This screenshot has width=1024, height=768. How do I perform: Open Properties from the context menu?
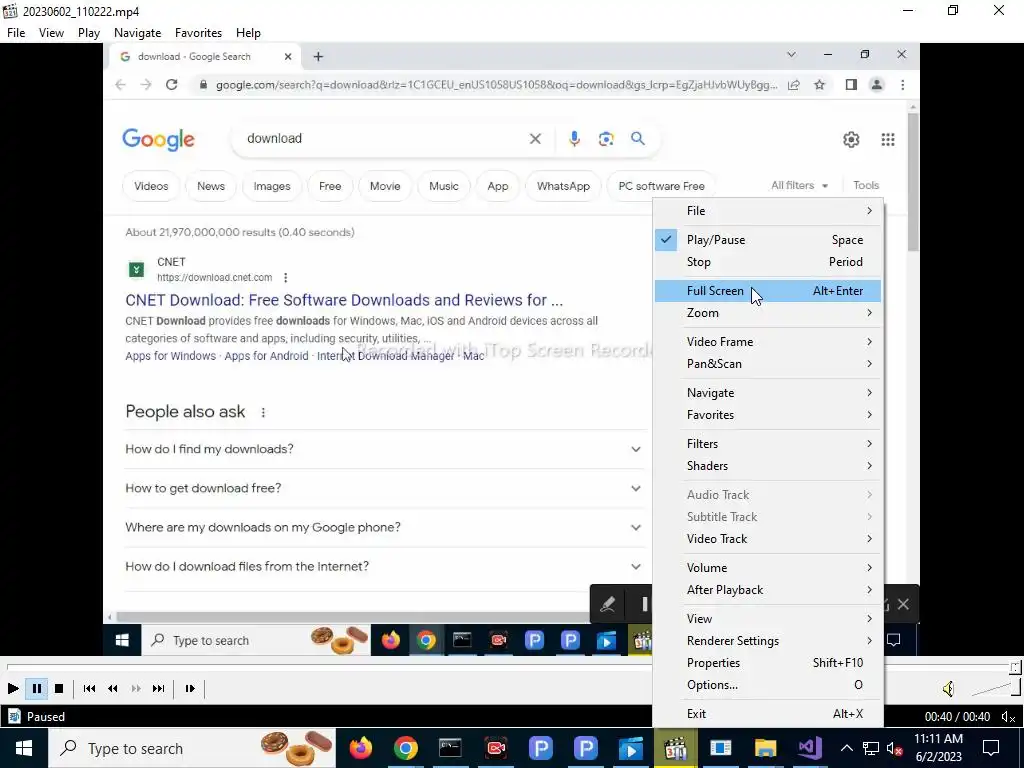click(x=768, y=663)
